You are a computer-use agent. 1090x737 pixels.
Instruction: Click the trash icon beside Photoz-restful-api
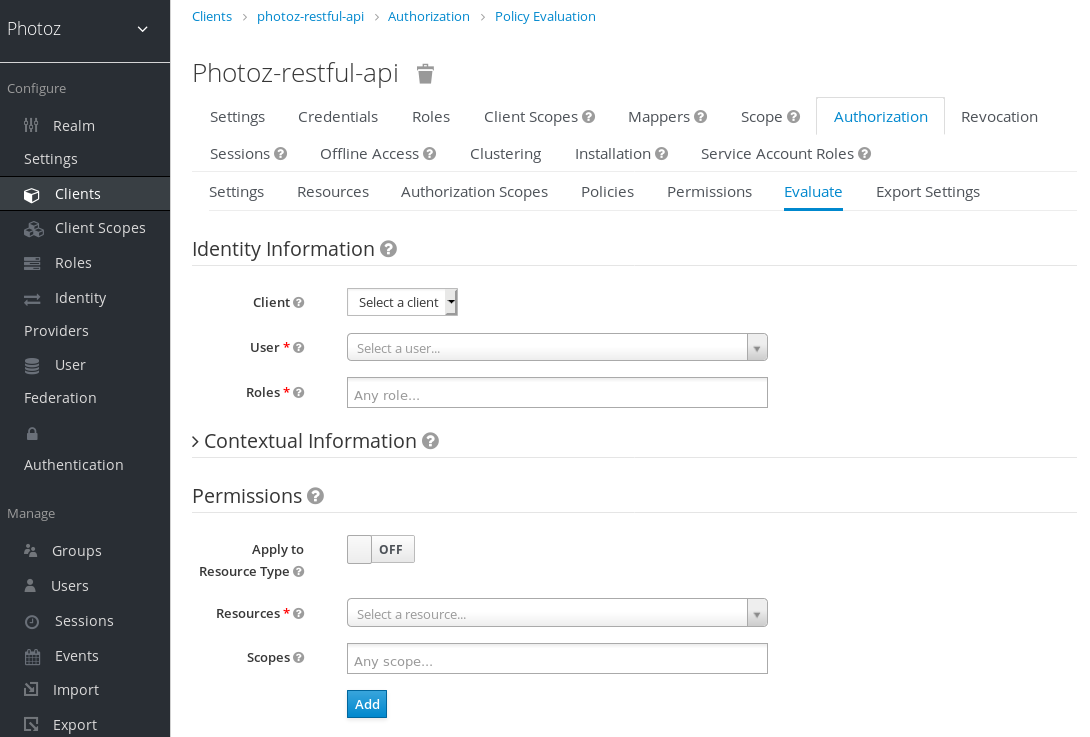point(425,74)
